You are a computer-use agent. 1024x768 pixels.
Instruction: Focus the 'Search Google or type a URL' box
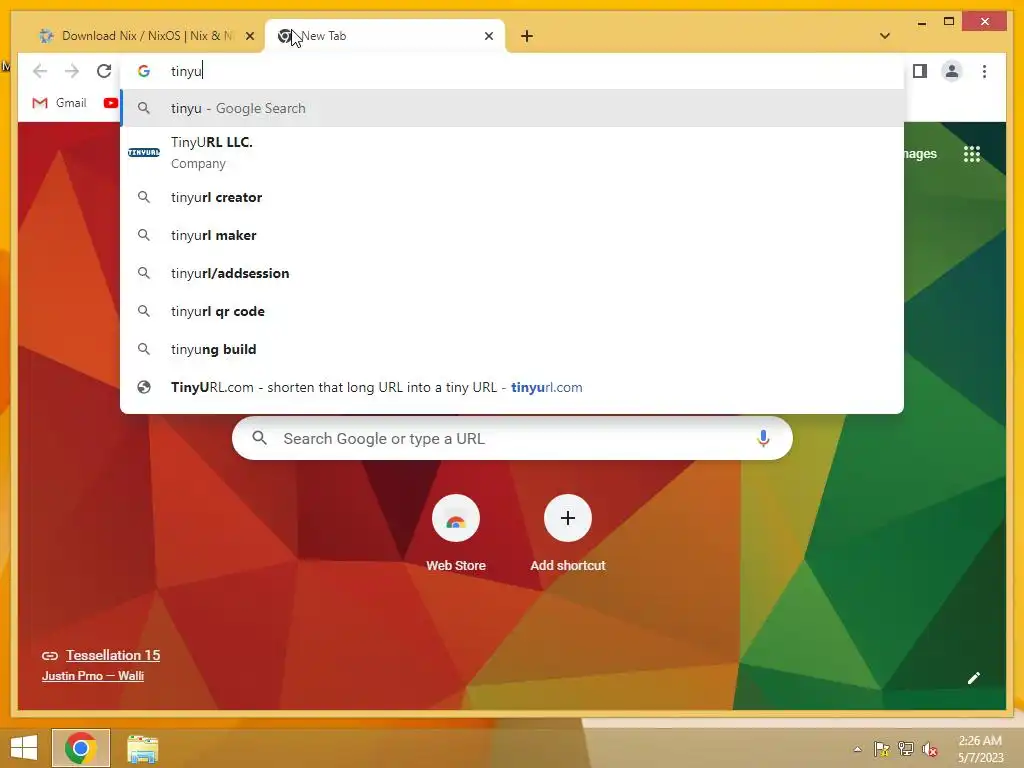pos(512,438)
